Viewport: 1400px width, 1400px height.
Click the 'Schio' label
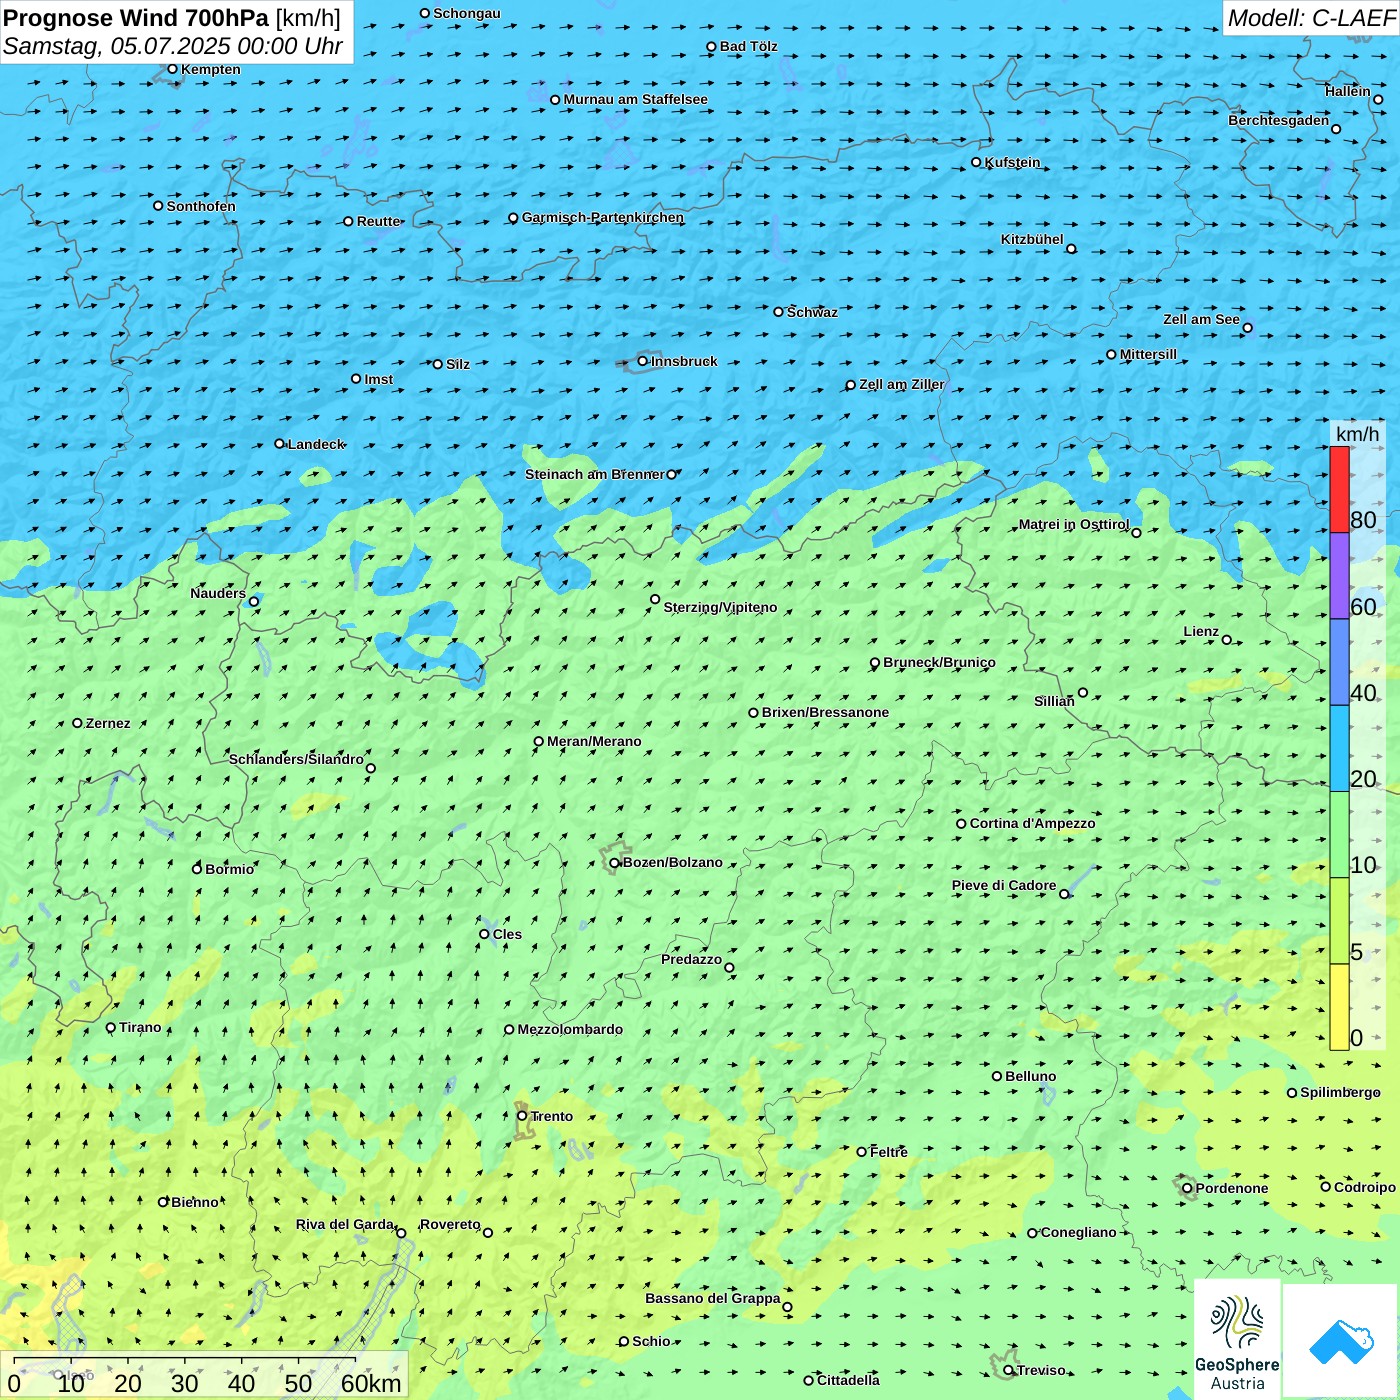pos(651,1341)
